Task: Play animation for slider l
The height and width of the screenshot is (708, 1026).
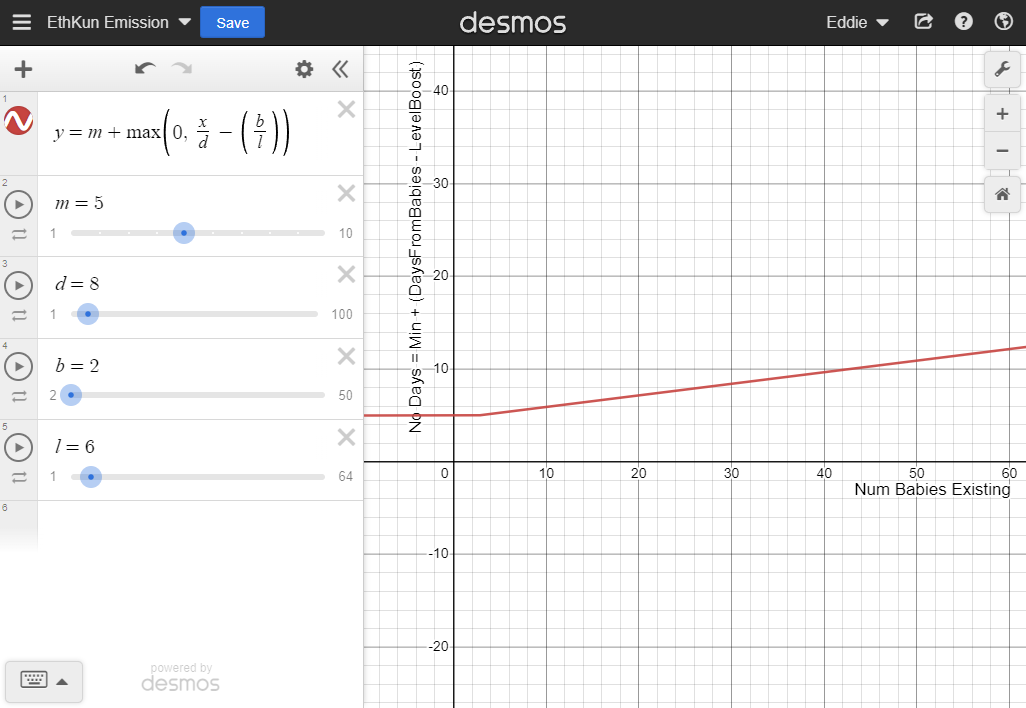Action: (x=18, y=448)
